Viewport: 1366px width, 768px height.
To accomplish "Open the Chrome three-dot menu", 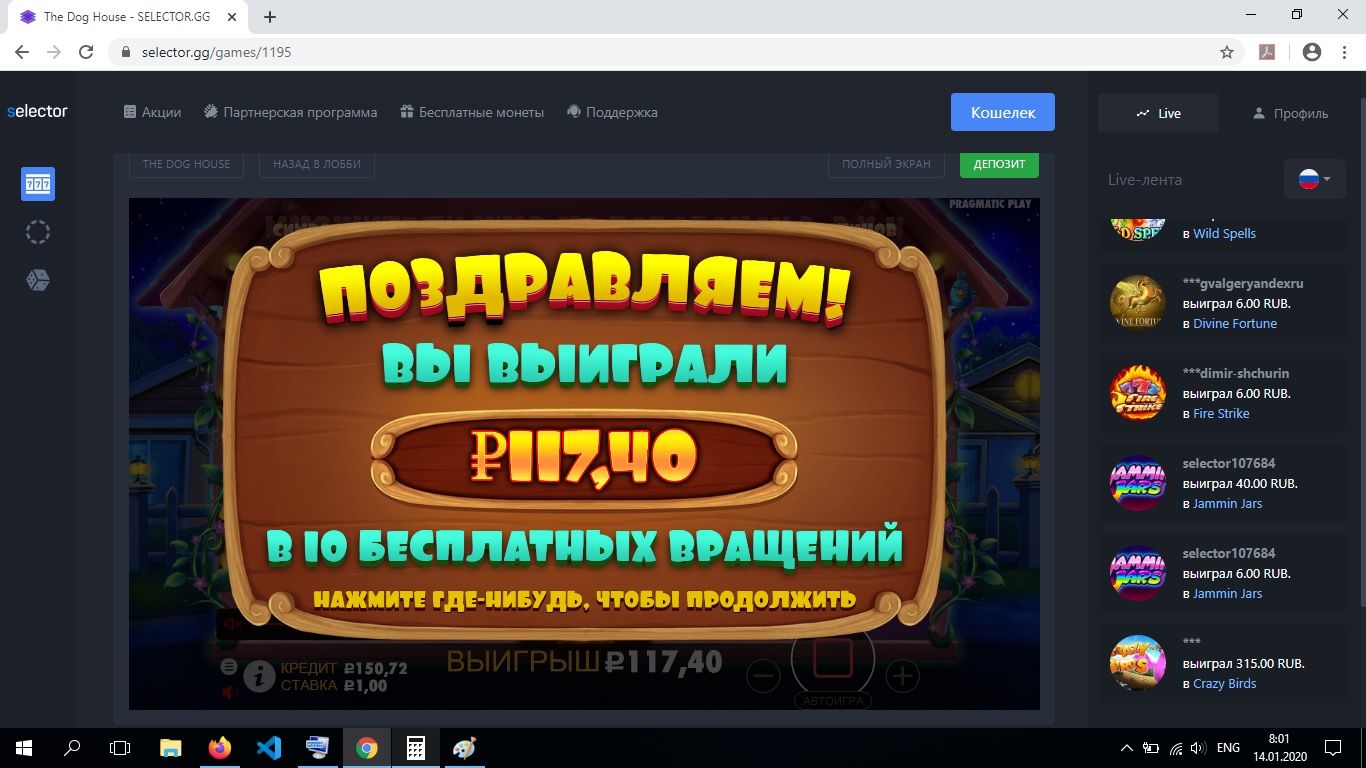I will click(1345, 52).
